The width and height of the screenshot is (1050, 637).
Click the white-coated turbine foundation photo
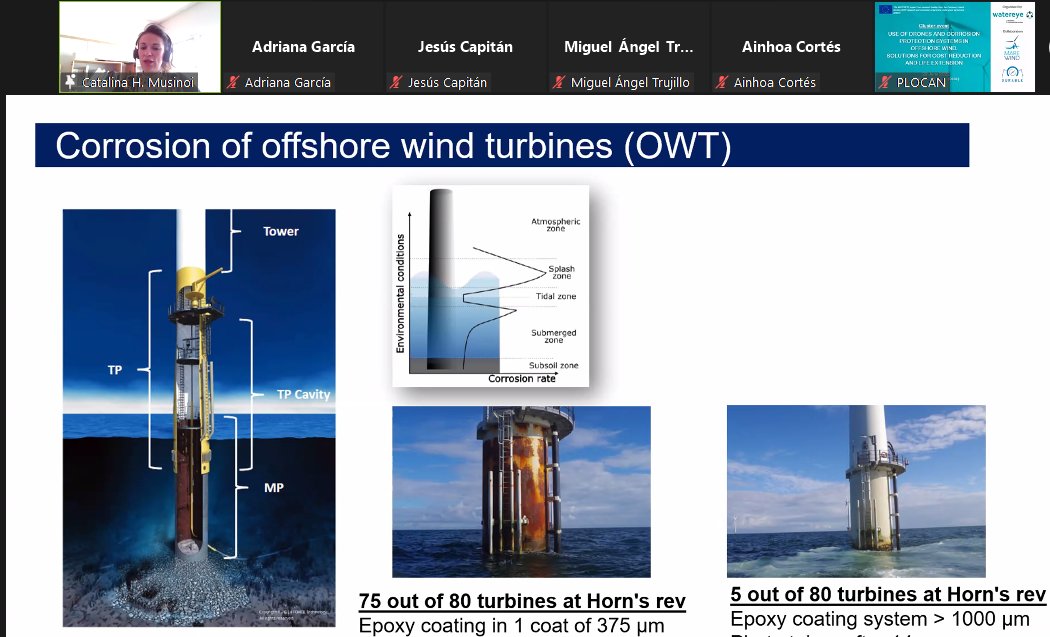(x=856, y=491)
